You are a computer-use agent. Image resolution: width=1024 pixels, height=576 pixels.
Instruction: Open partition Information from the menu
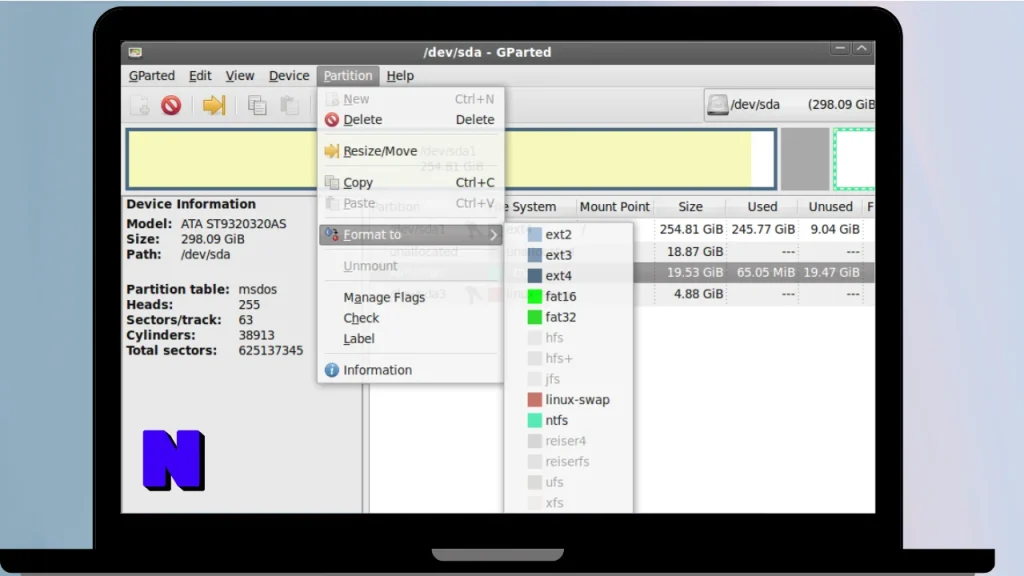pos(410,370)
